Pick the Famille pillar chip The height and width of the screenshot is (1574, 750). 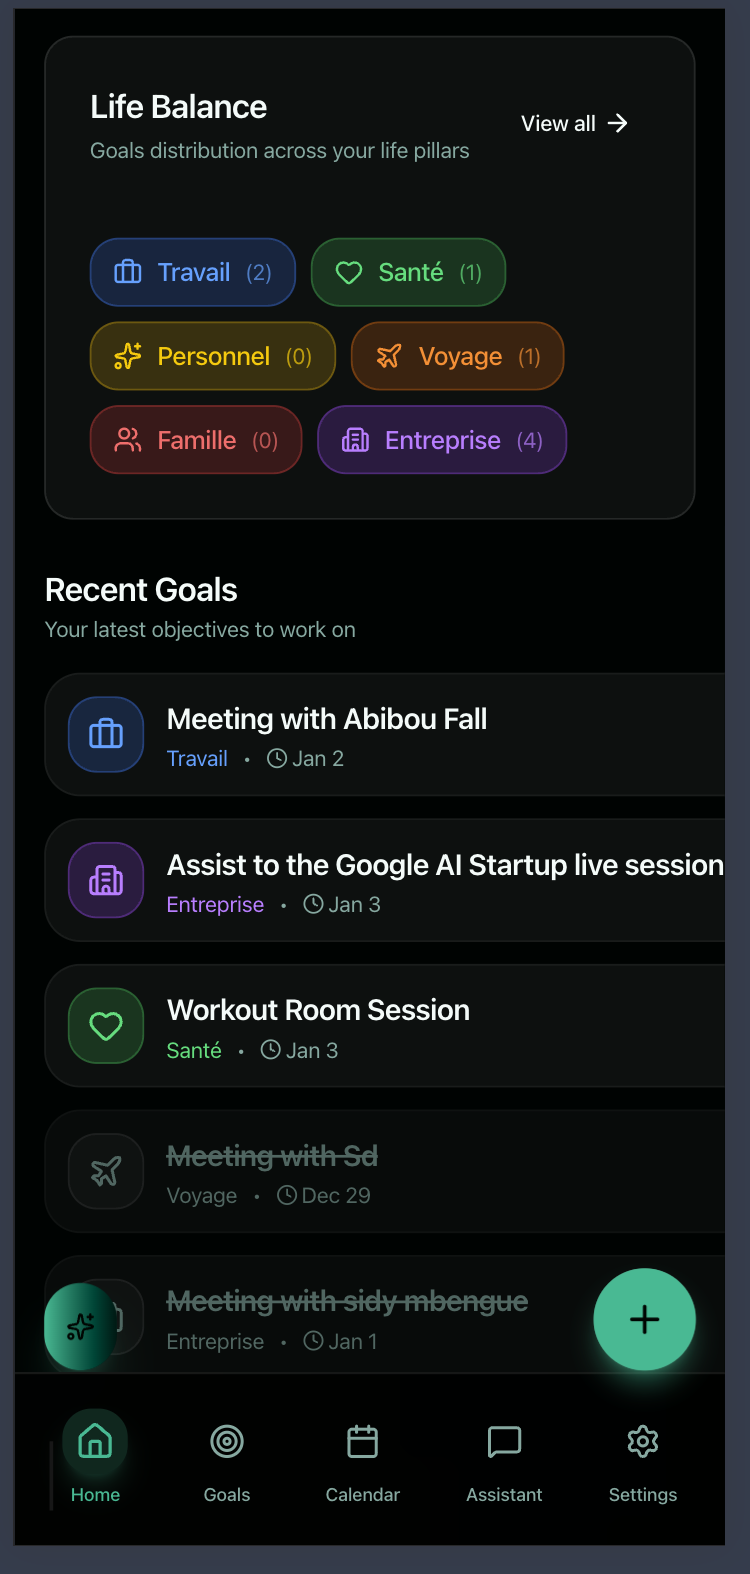point(196,440)
